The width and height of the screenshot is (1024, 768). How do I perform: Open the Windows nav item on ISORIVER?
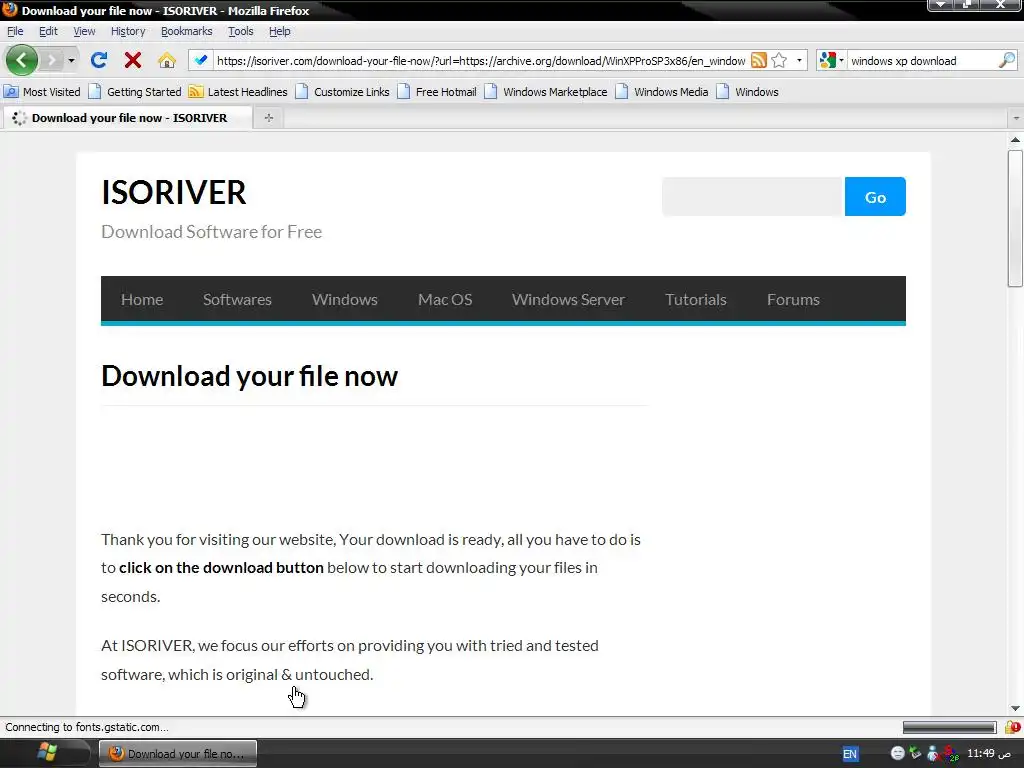coord(345,299)
